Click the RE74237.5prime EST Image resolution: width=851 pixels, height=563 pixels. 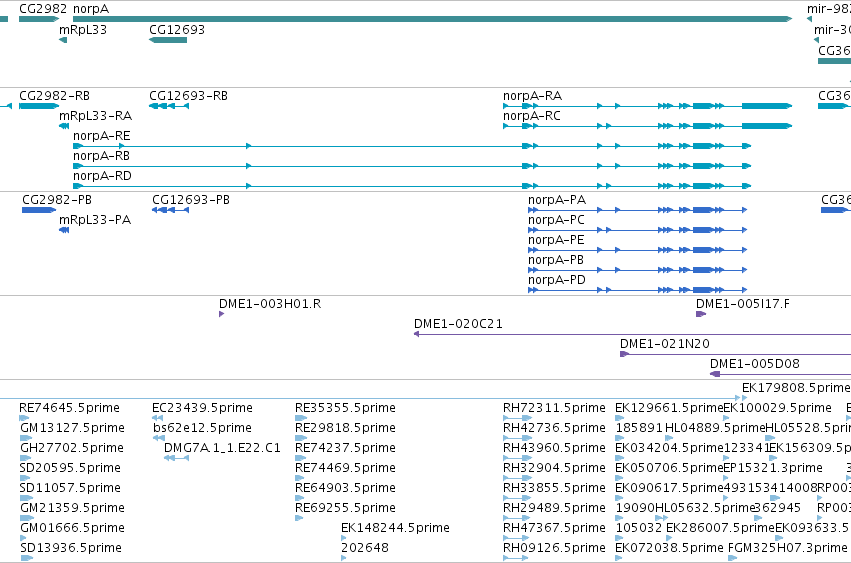point(301,458)
